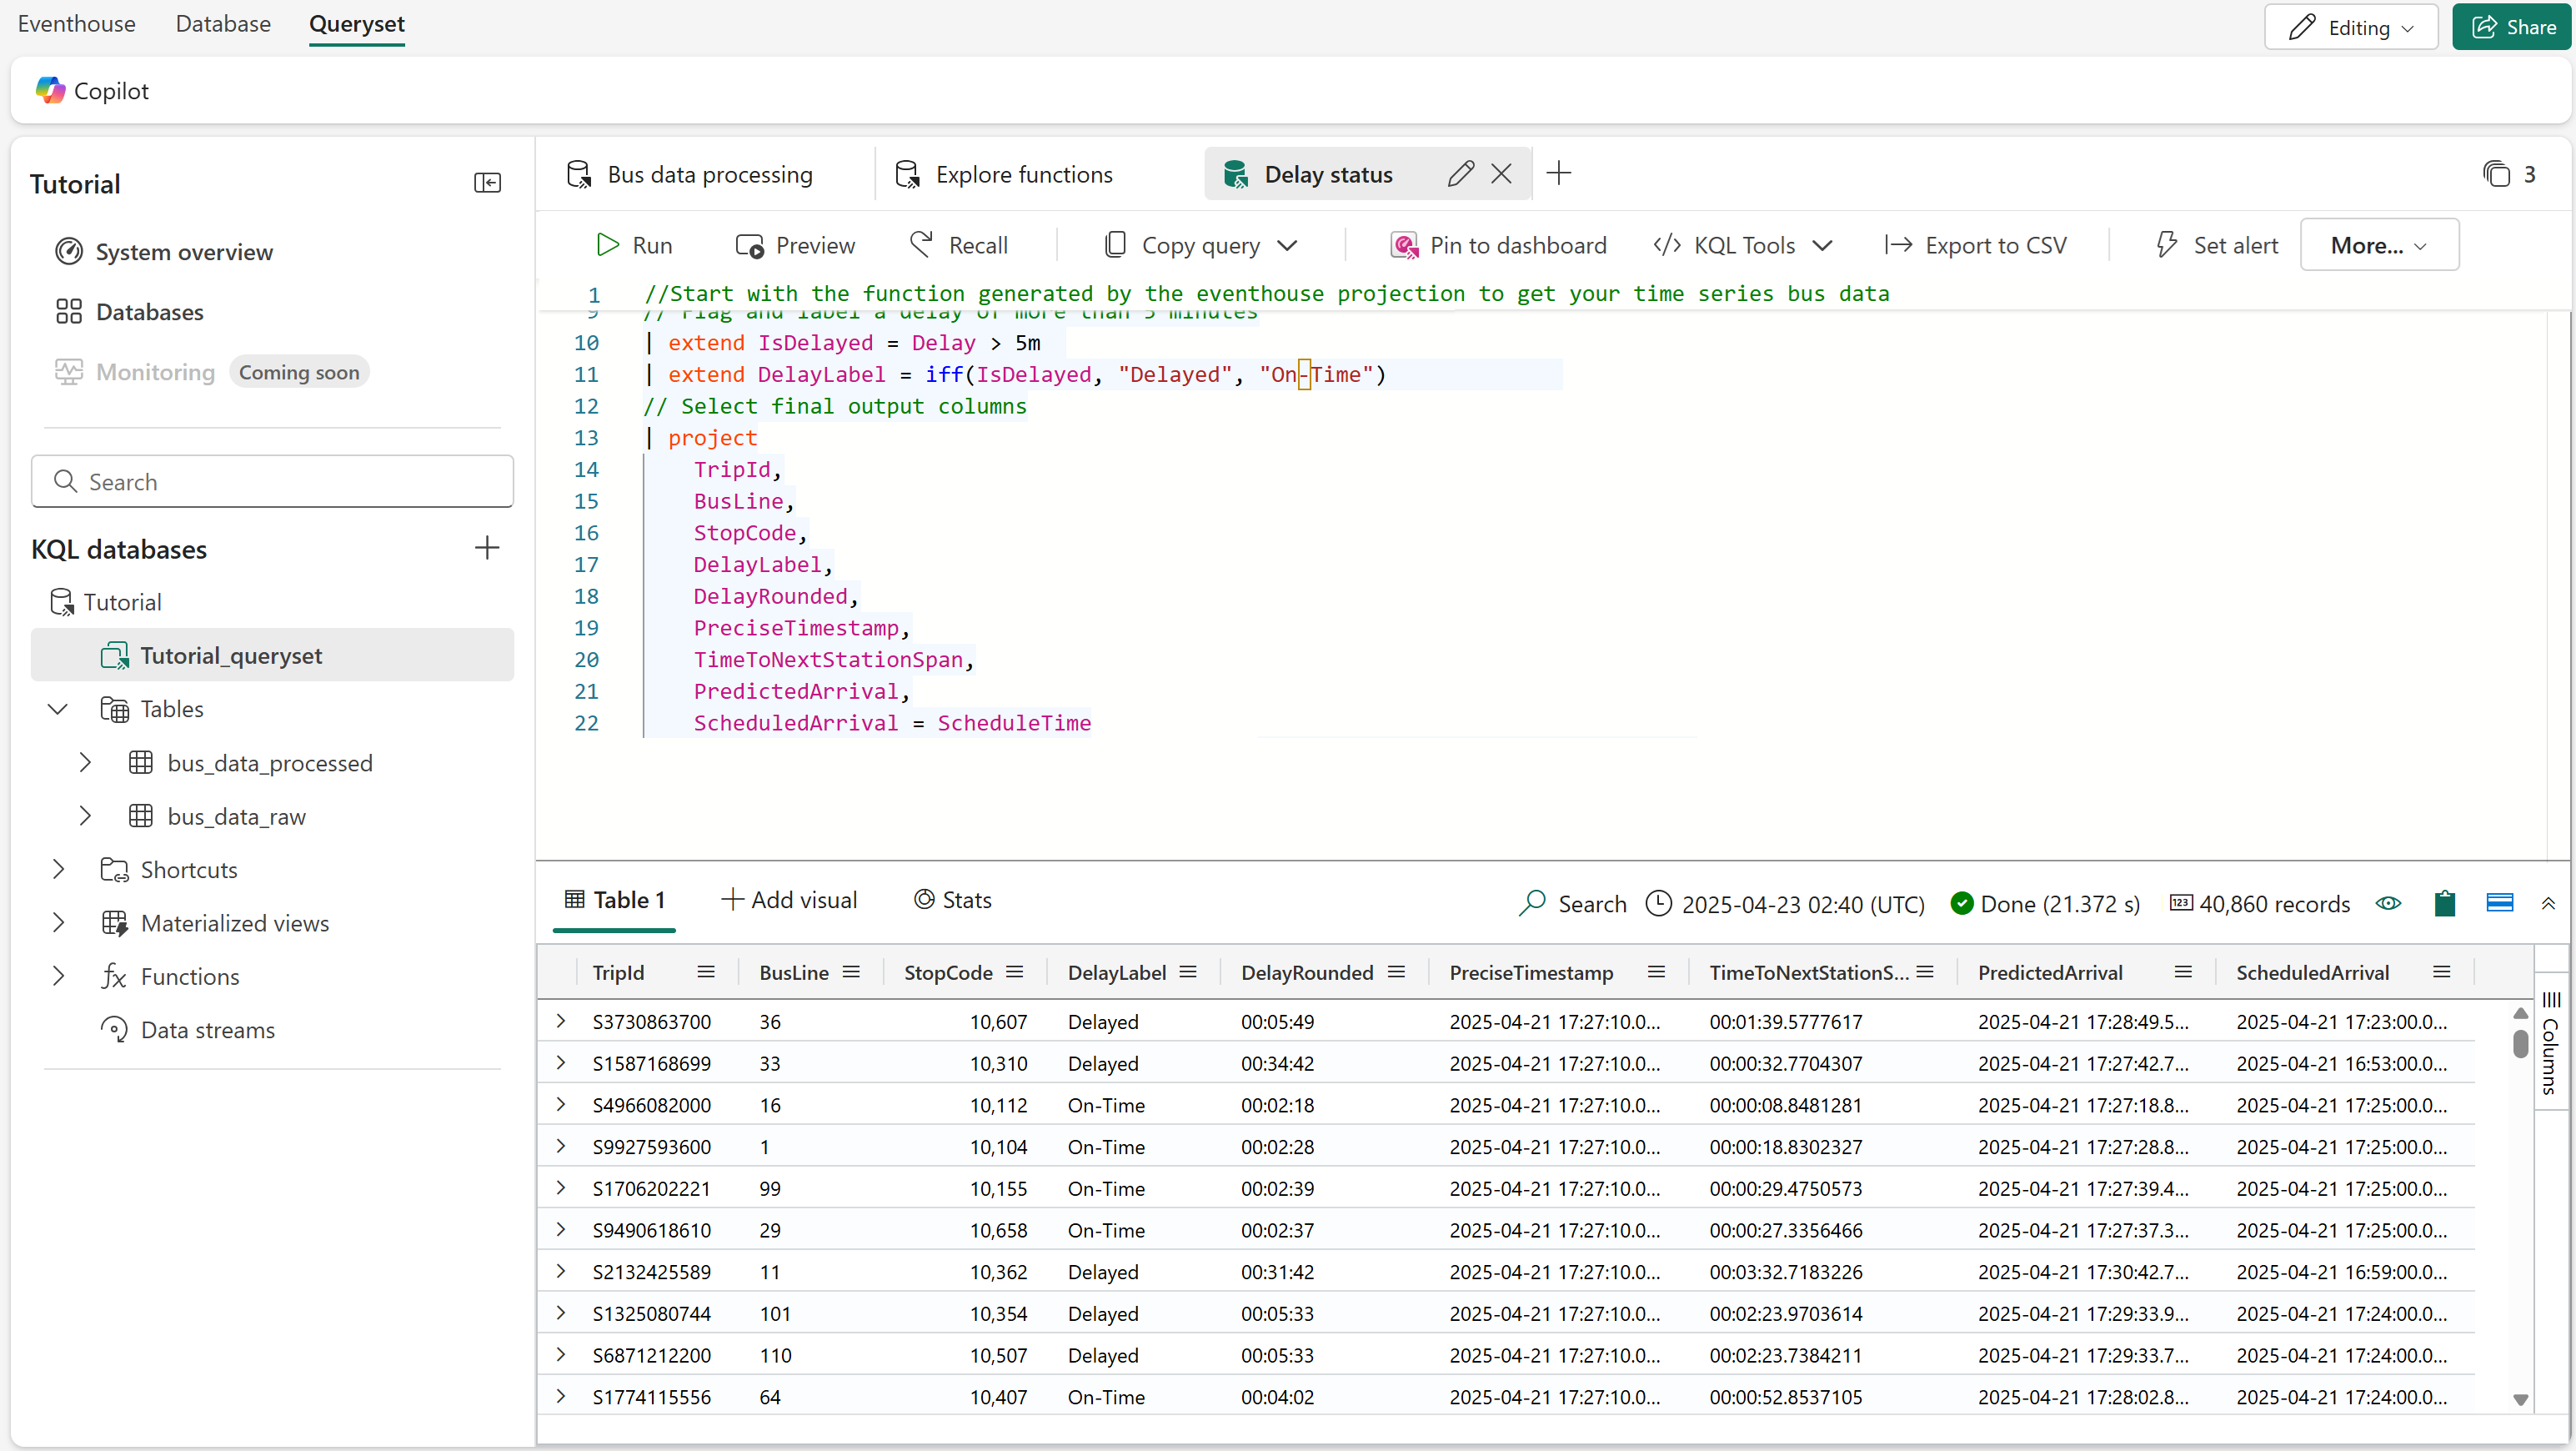Click Export to CSV

coord(1976,245)
